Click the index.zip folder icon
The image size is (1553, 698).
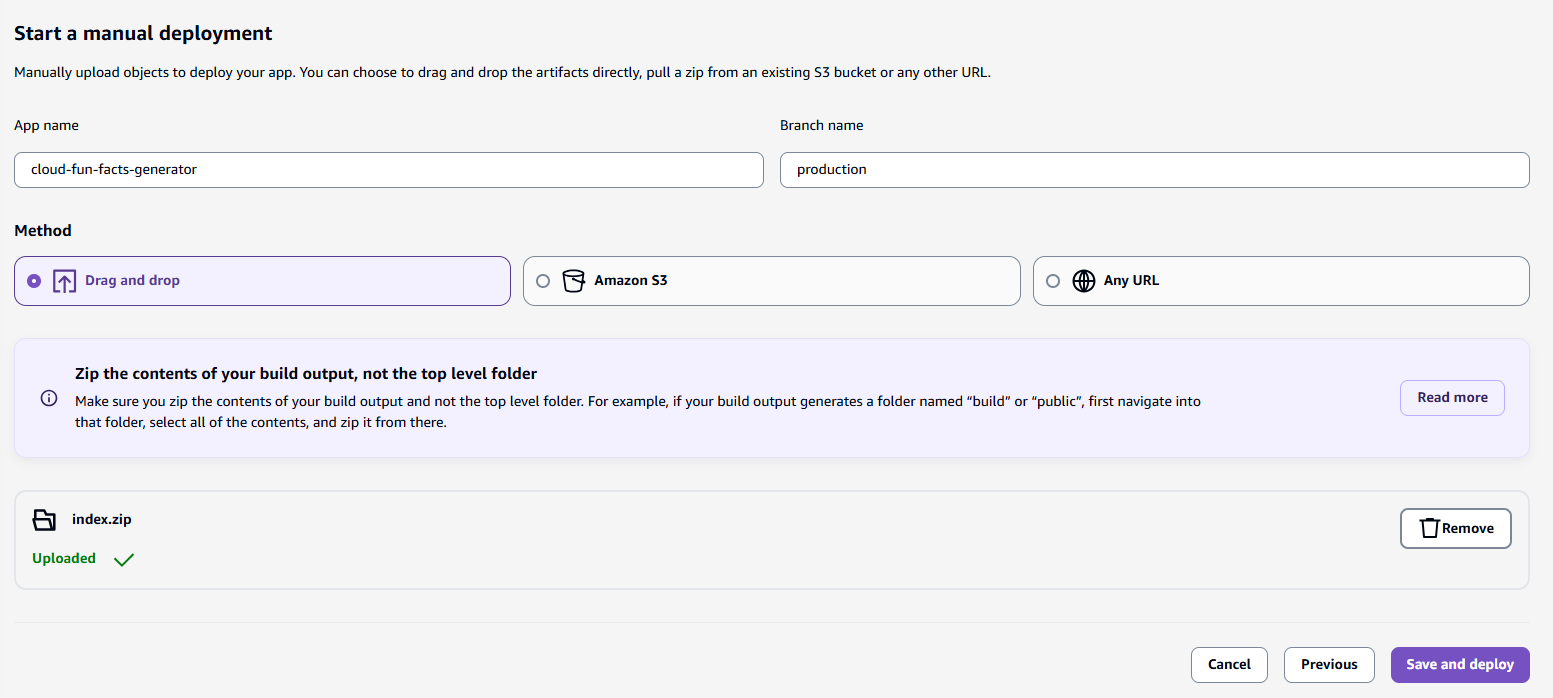[x=45, y=520]
